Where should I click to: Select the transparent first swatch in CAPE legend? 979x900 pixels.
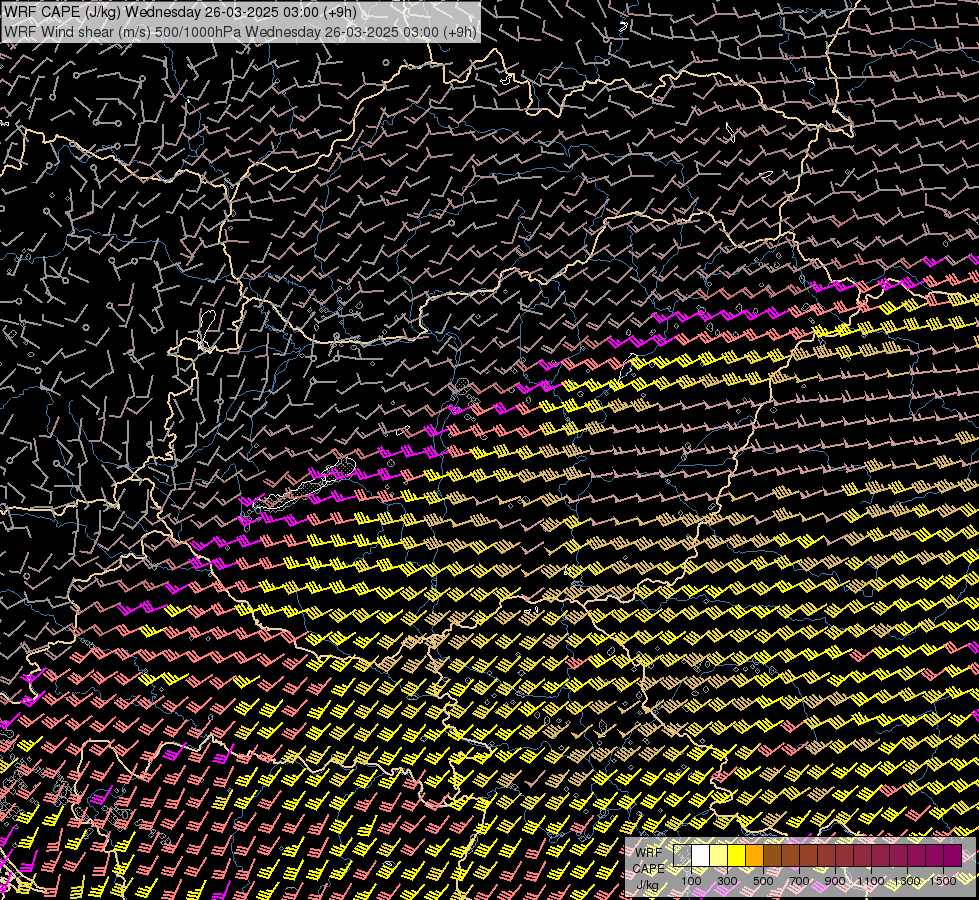click(x=682, y=855)
